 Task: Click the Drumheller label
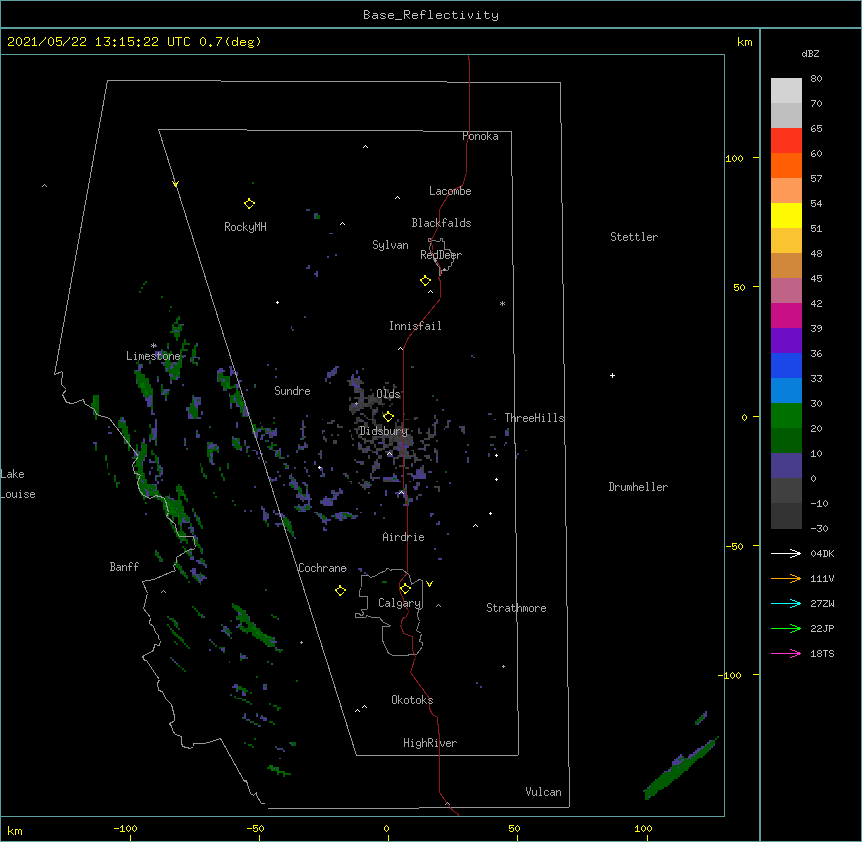click(x=638, y=487)
